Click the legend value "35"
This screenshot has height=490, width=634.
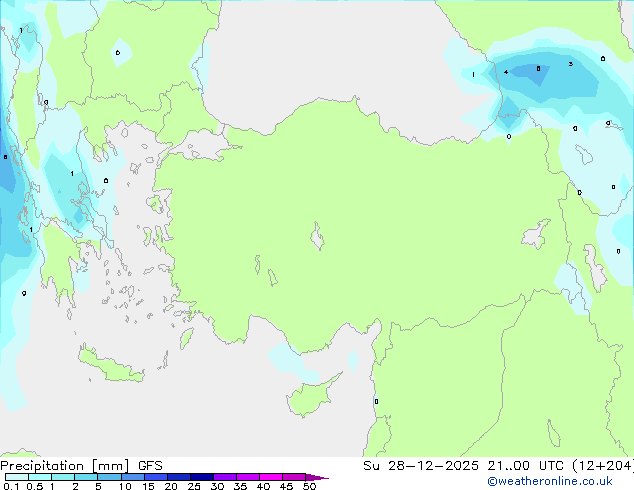coord(240,486)
